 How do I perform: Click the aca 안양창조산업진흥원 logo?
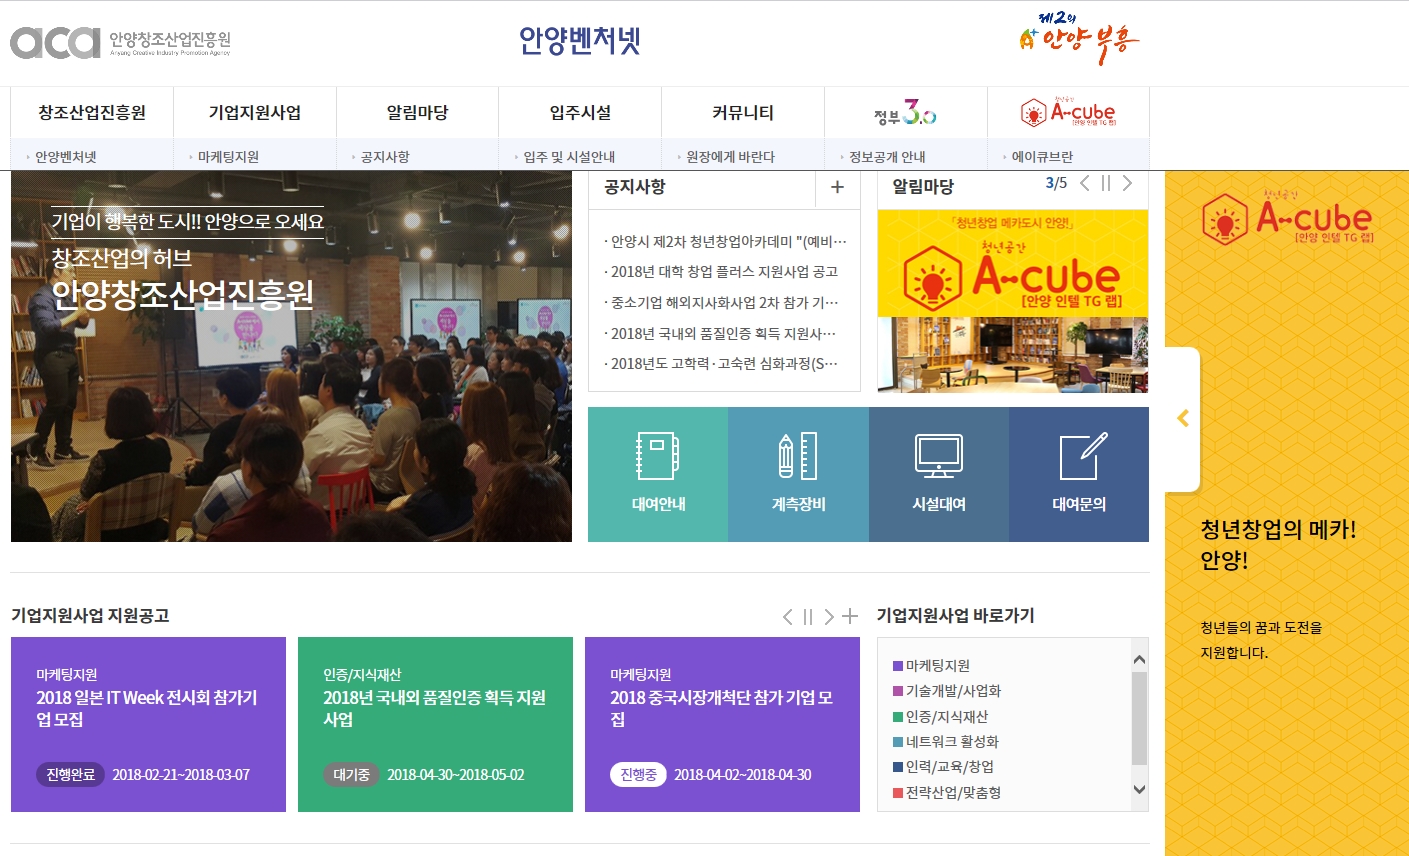point(120,42)
